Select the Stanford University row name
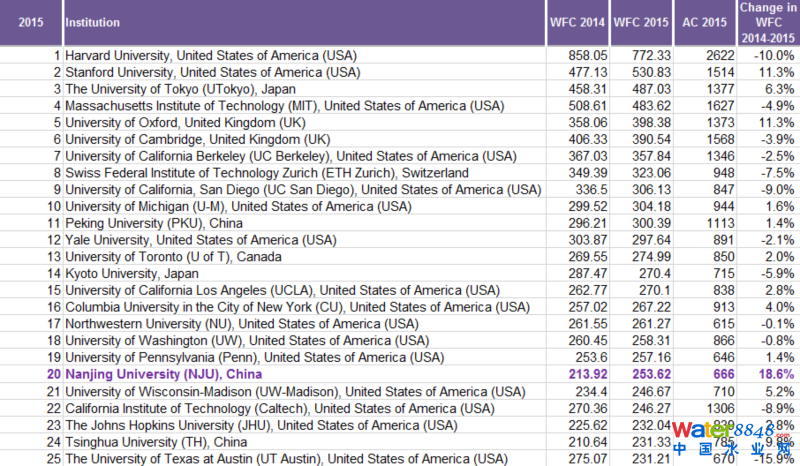Image resolution: width=800 pixels, height=466 pixels. coord(212,73)
